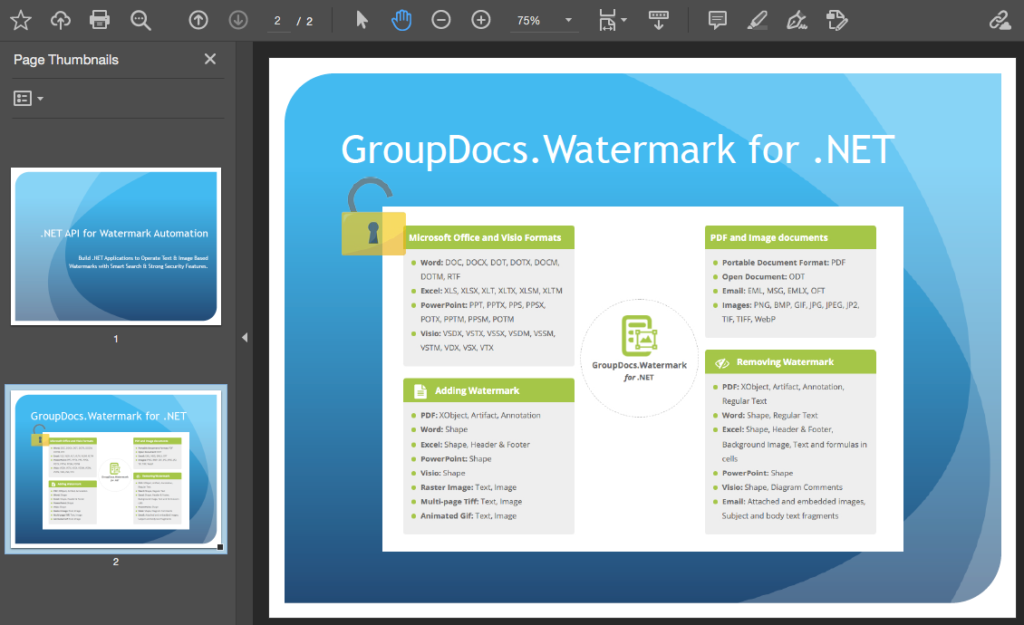Open the Add Comment sticky note tool

tap(716, 19)
